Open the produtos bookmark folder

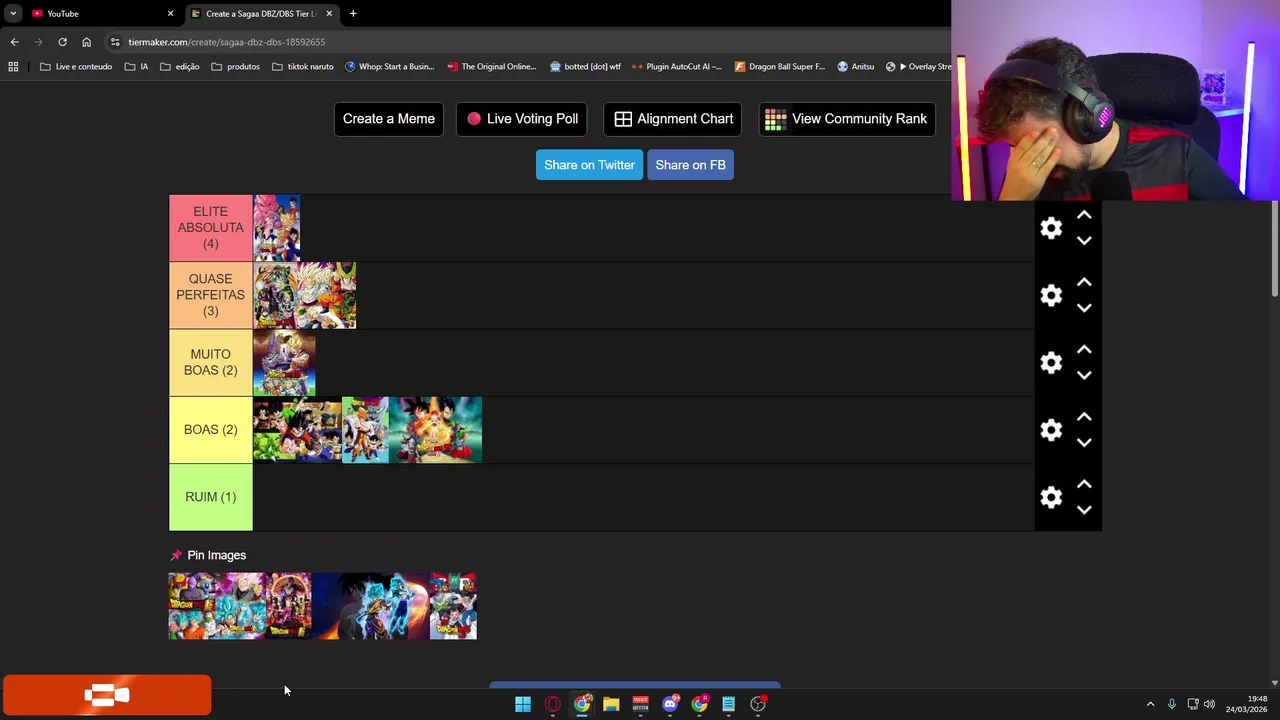[235, 67]
